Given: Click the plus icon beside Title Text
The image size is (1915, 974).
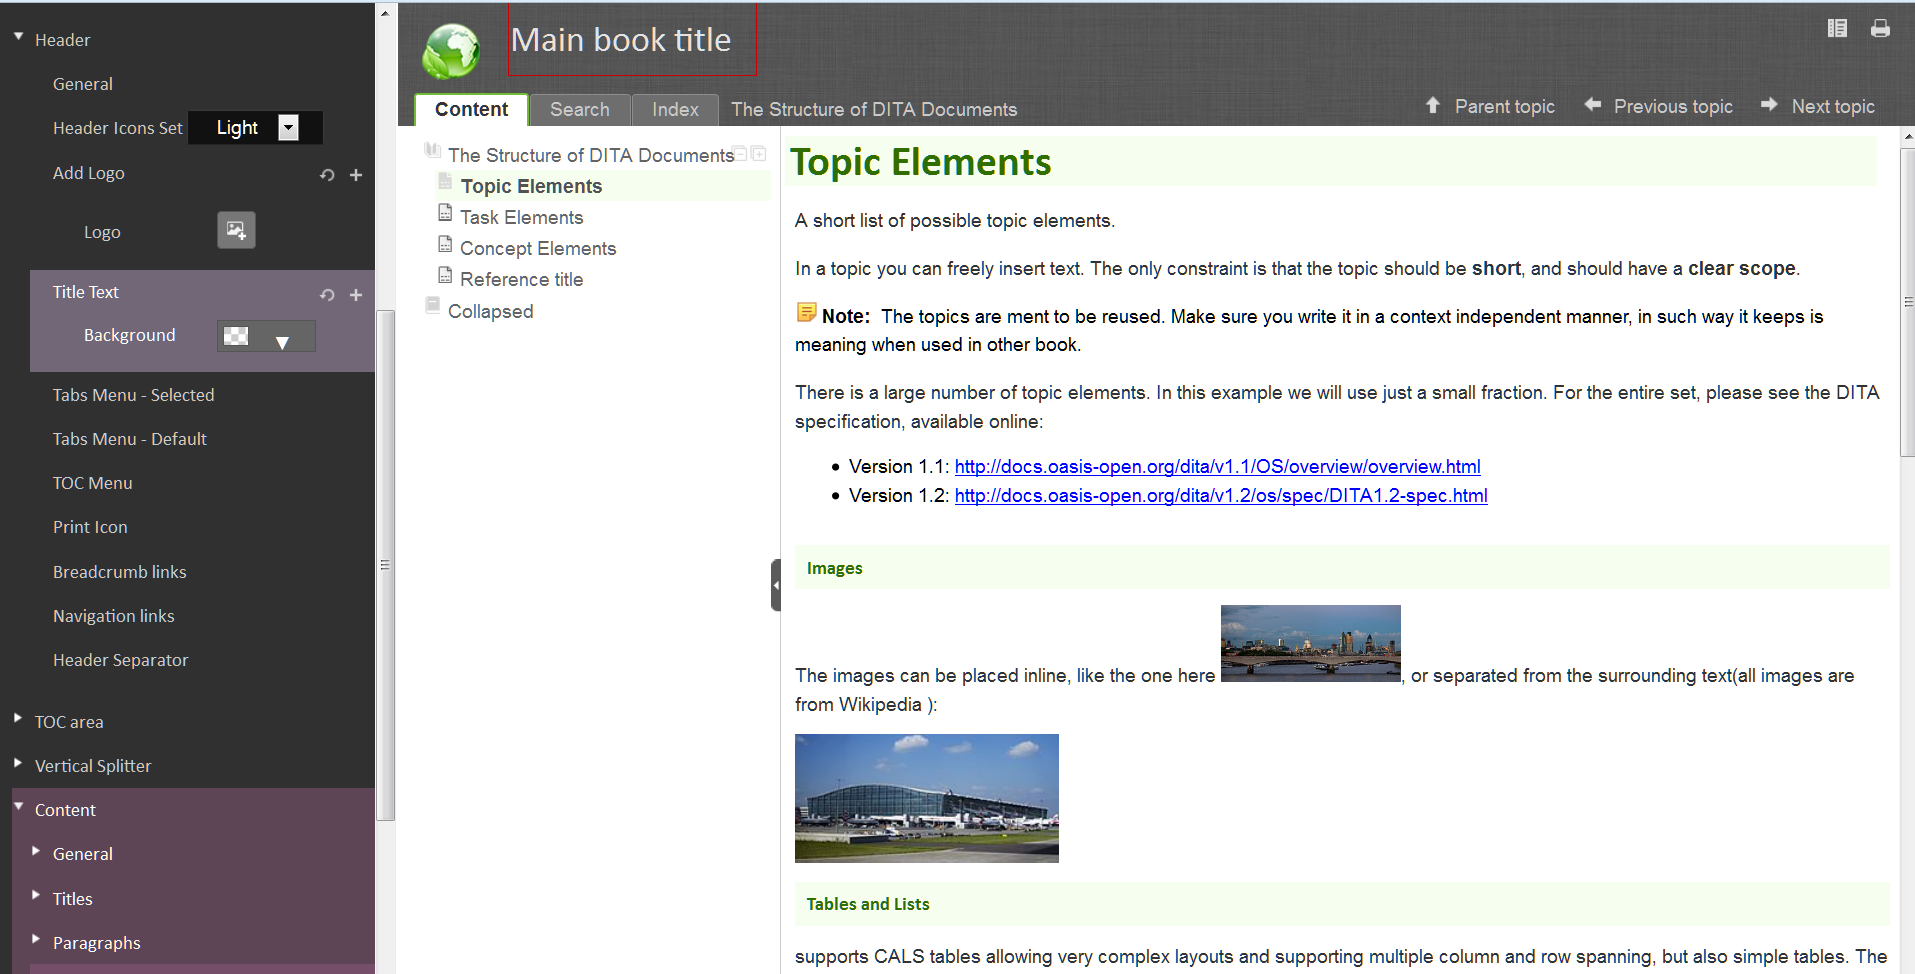Looking at the screenshot, I should point(356,295).
